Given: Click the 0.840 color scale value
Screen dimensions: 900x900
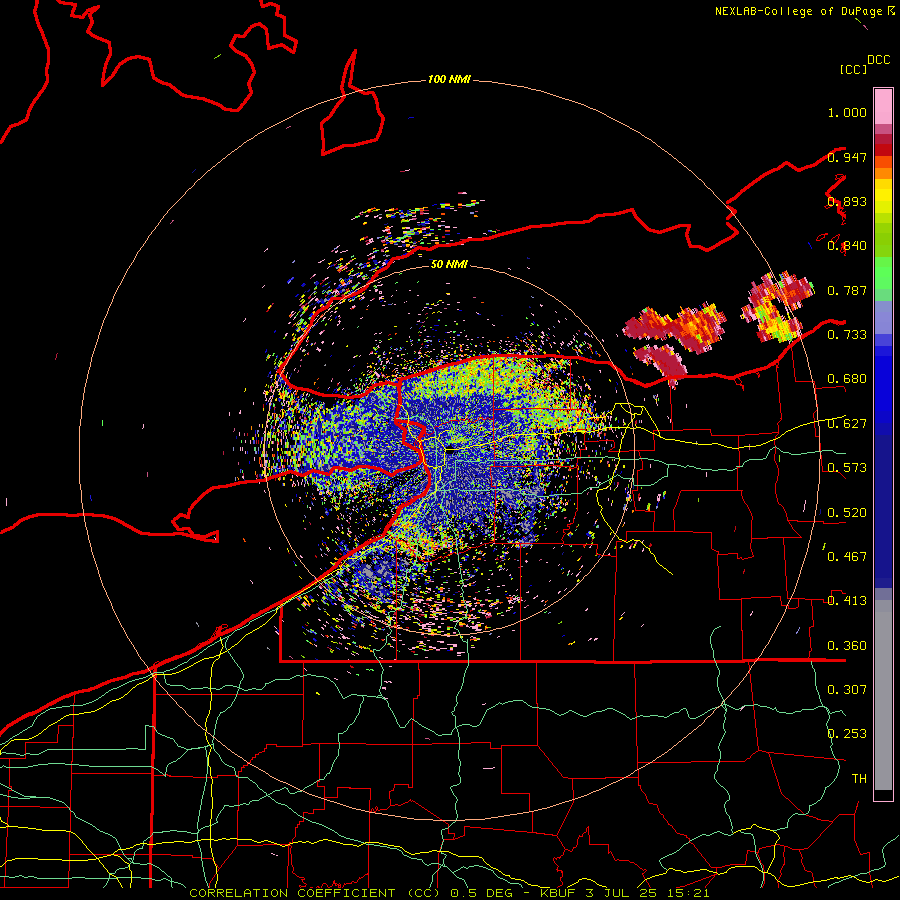Looking at the screenshot, I should [x=847, y=246].
